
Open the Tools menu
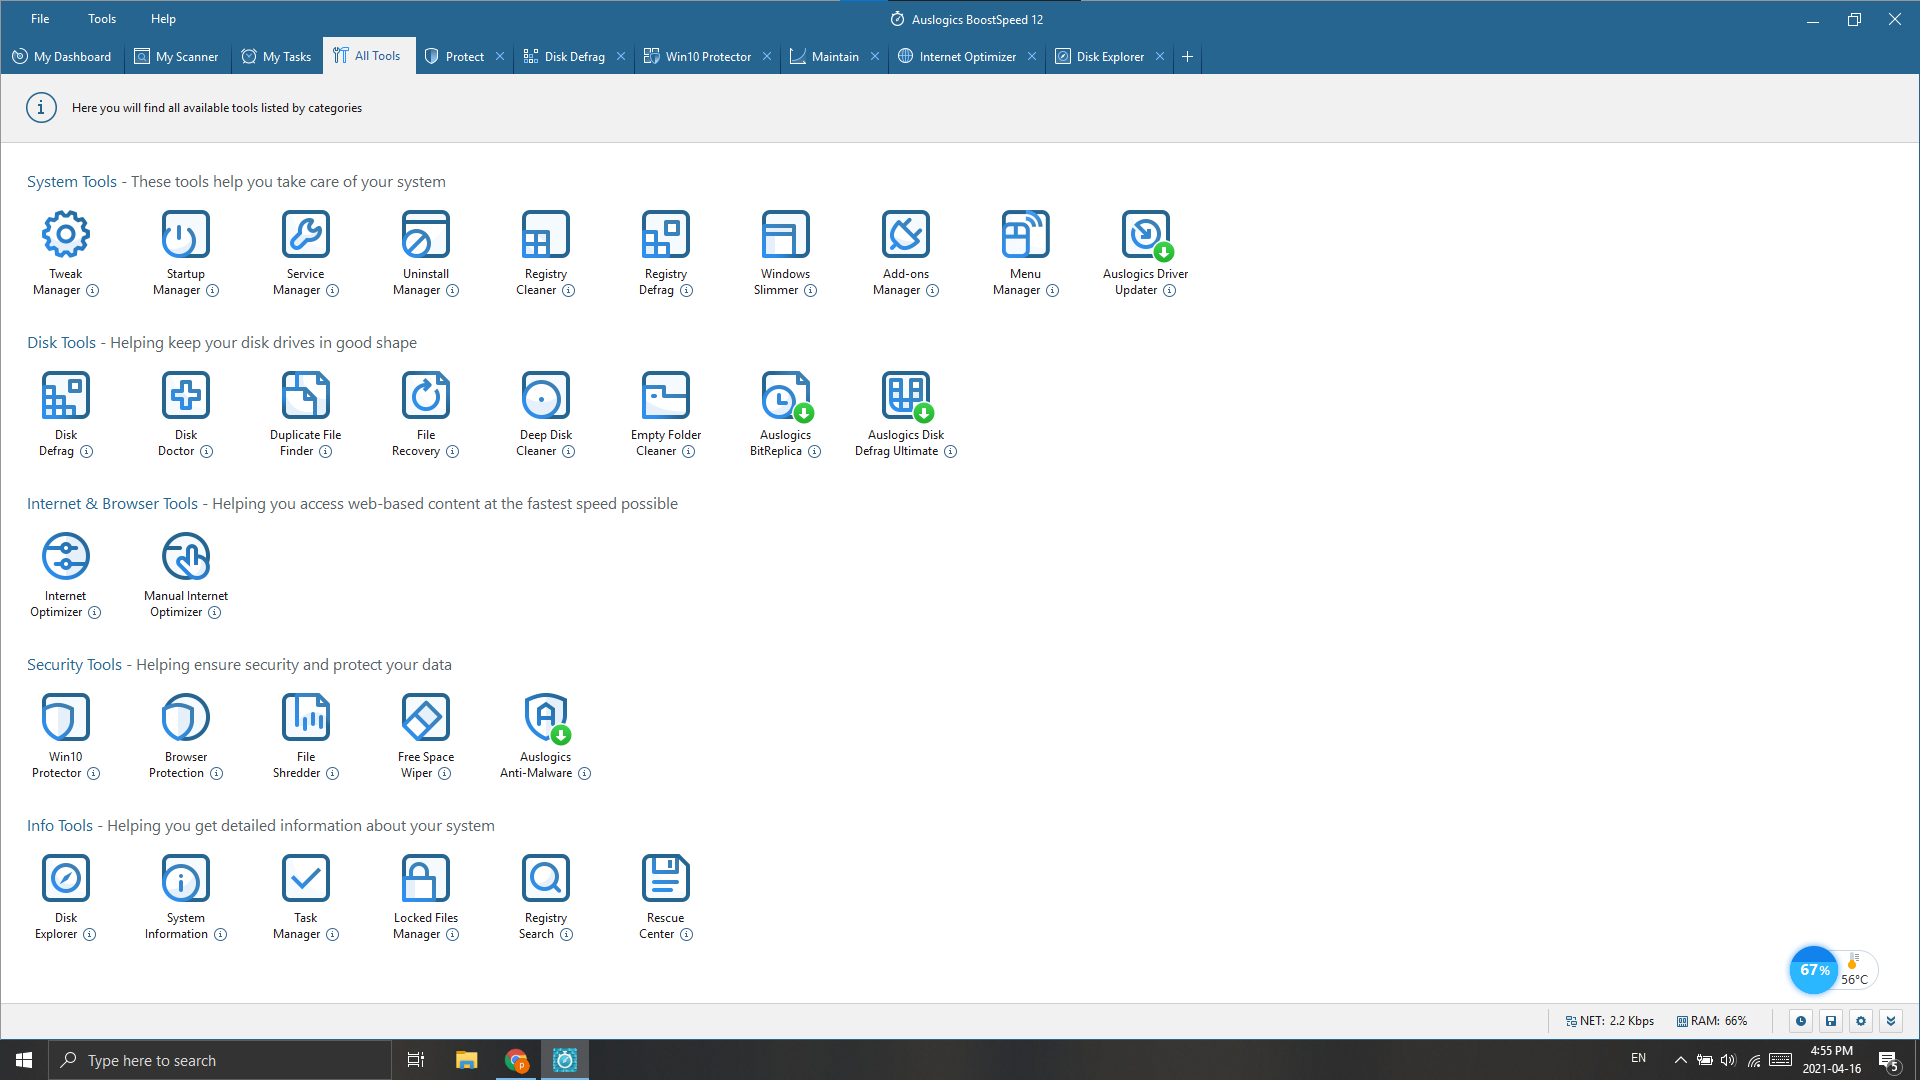click(x=102, y=19)
